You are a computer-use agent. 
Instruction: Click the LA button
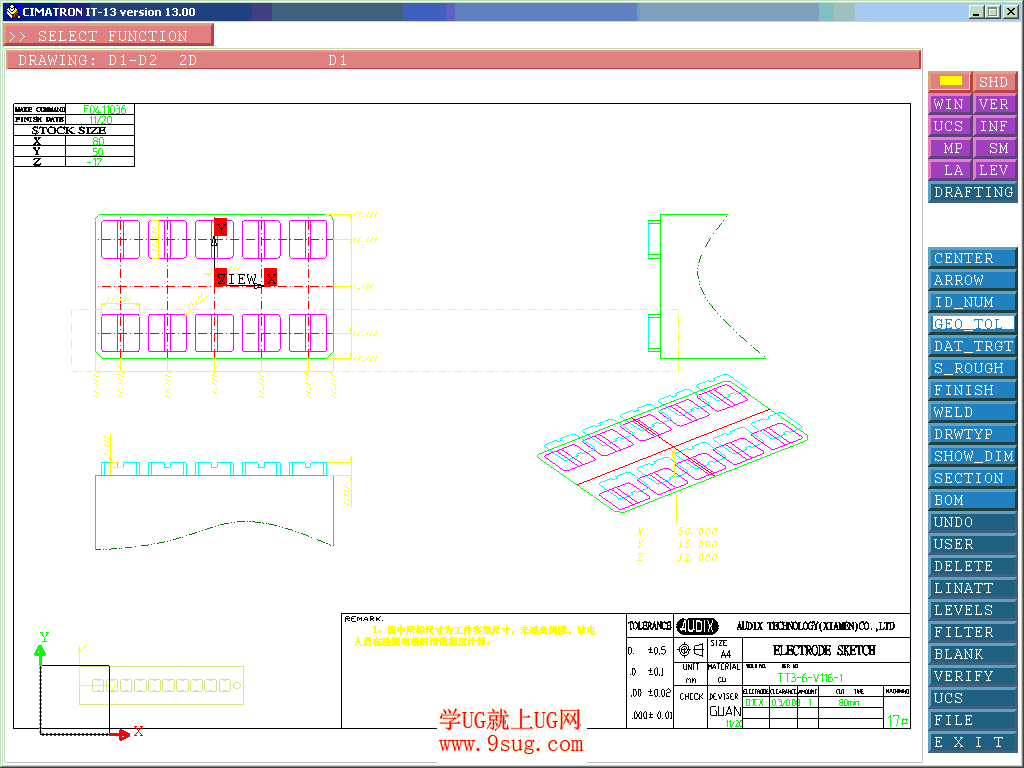(950, 170)
